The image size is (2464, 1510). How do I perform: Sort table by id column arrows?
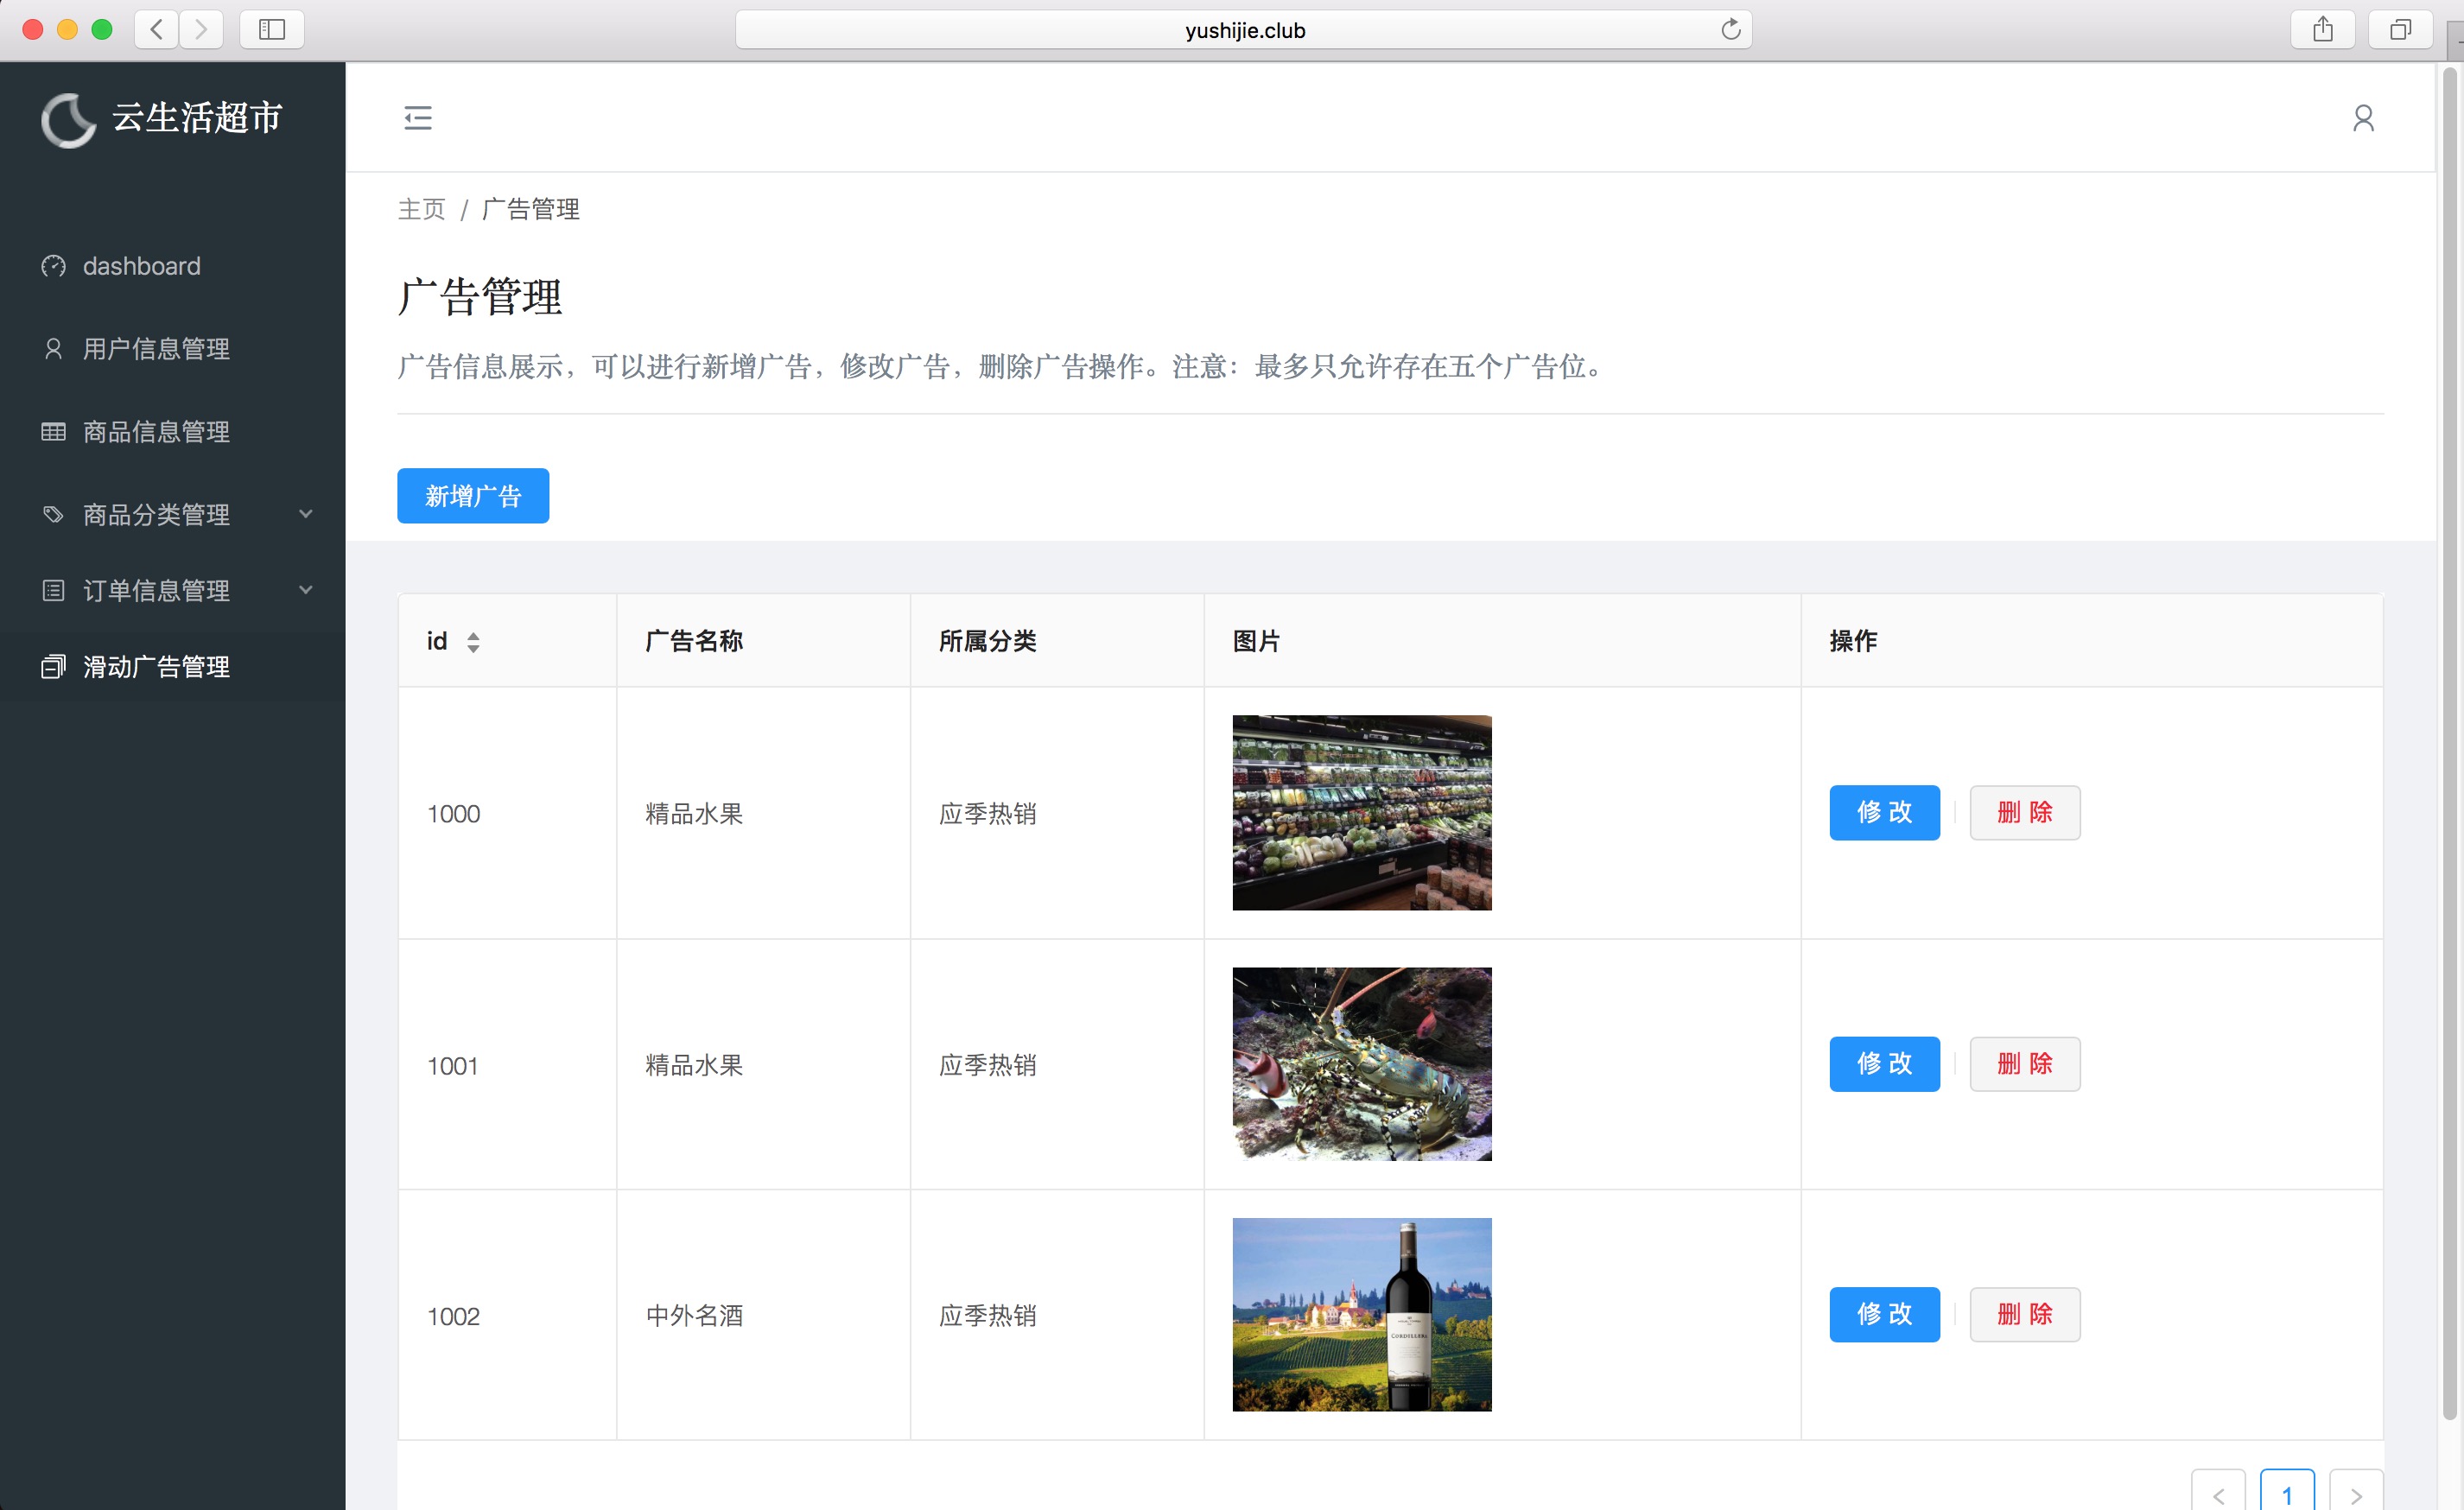[x=473, y=642]
